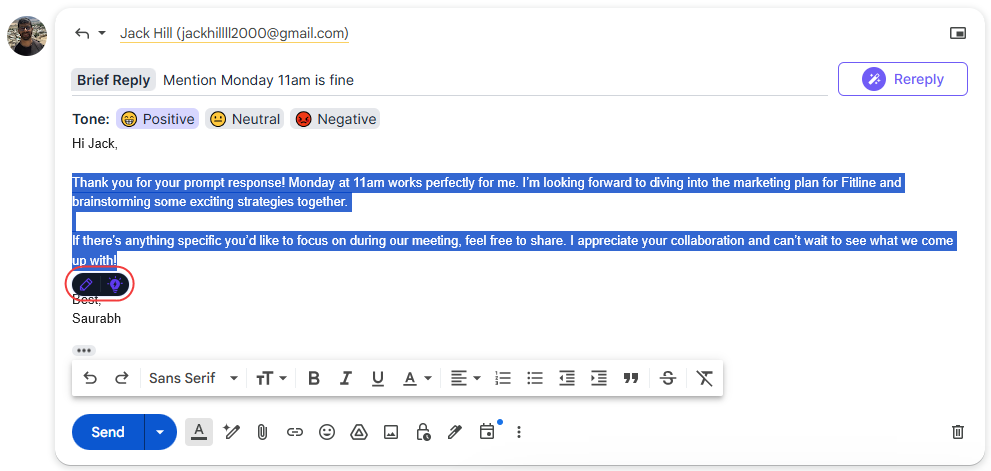
Task: Expand the text size dropdown
Action: [271, 378]
